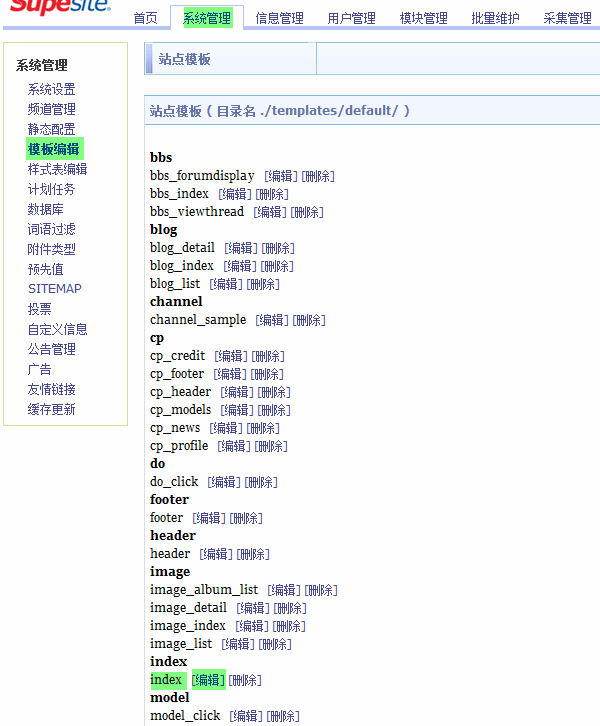Edit the index template
Image resolution: width=600 pixels, height=726 pixels.
point(208,680)
